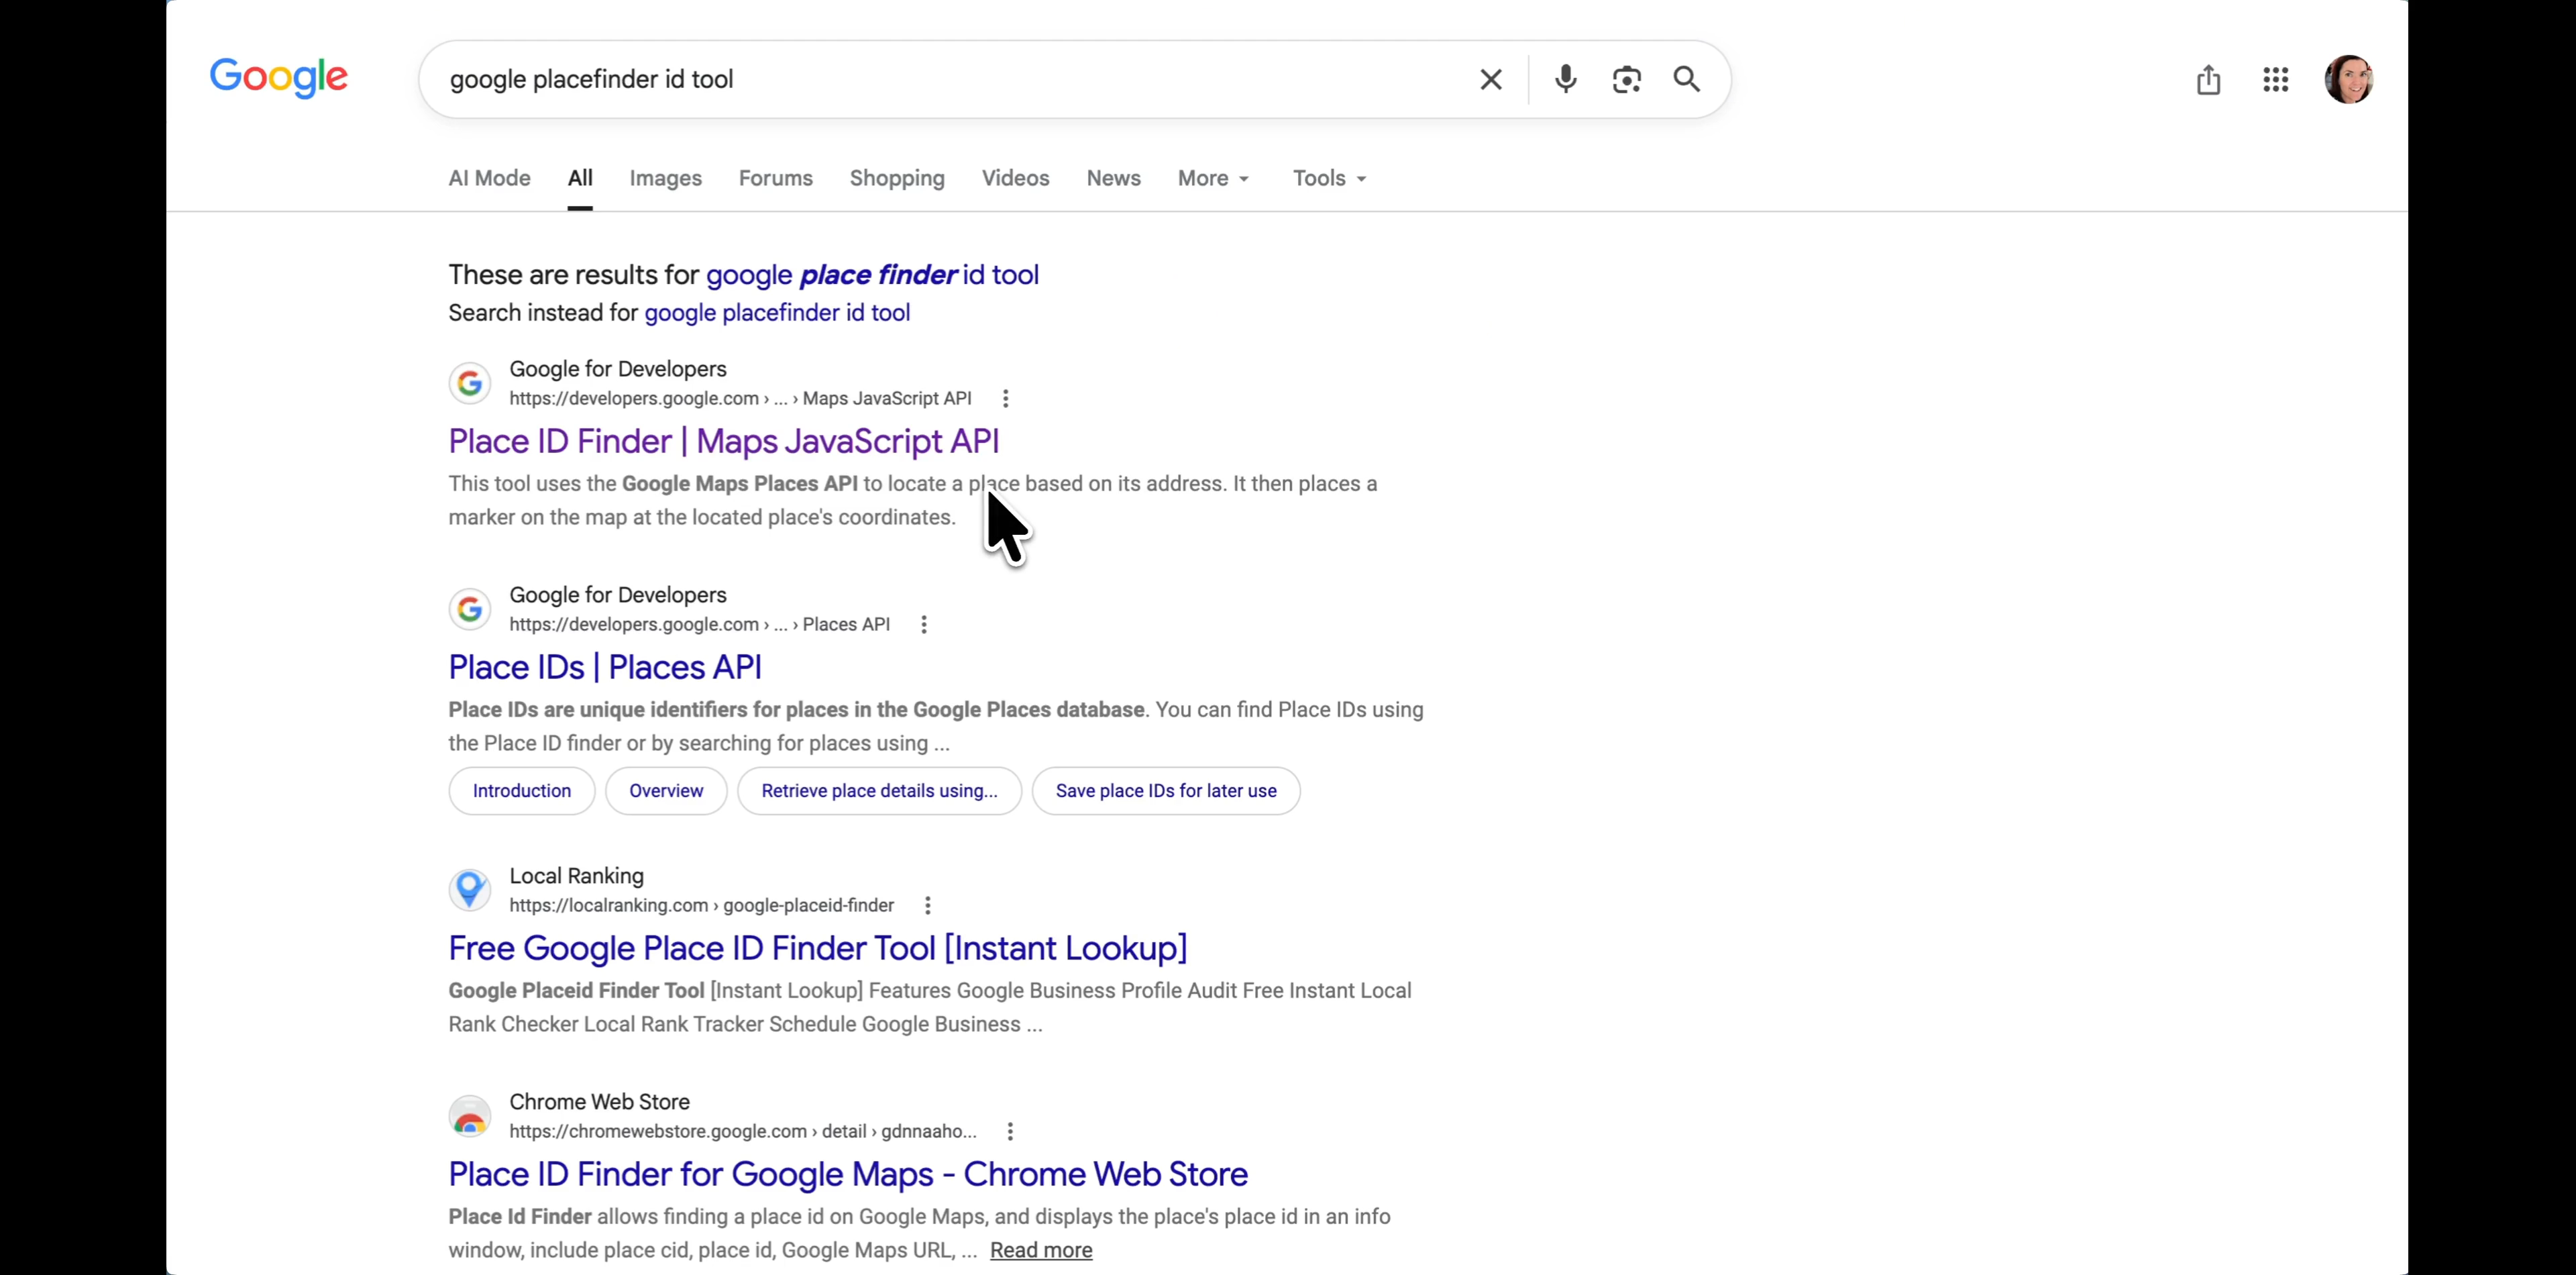
Task: Clear the search box with X icon
Action: (1490, 79)
